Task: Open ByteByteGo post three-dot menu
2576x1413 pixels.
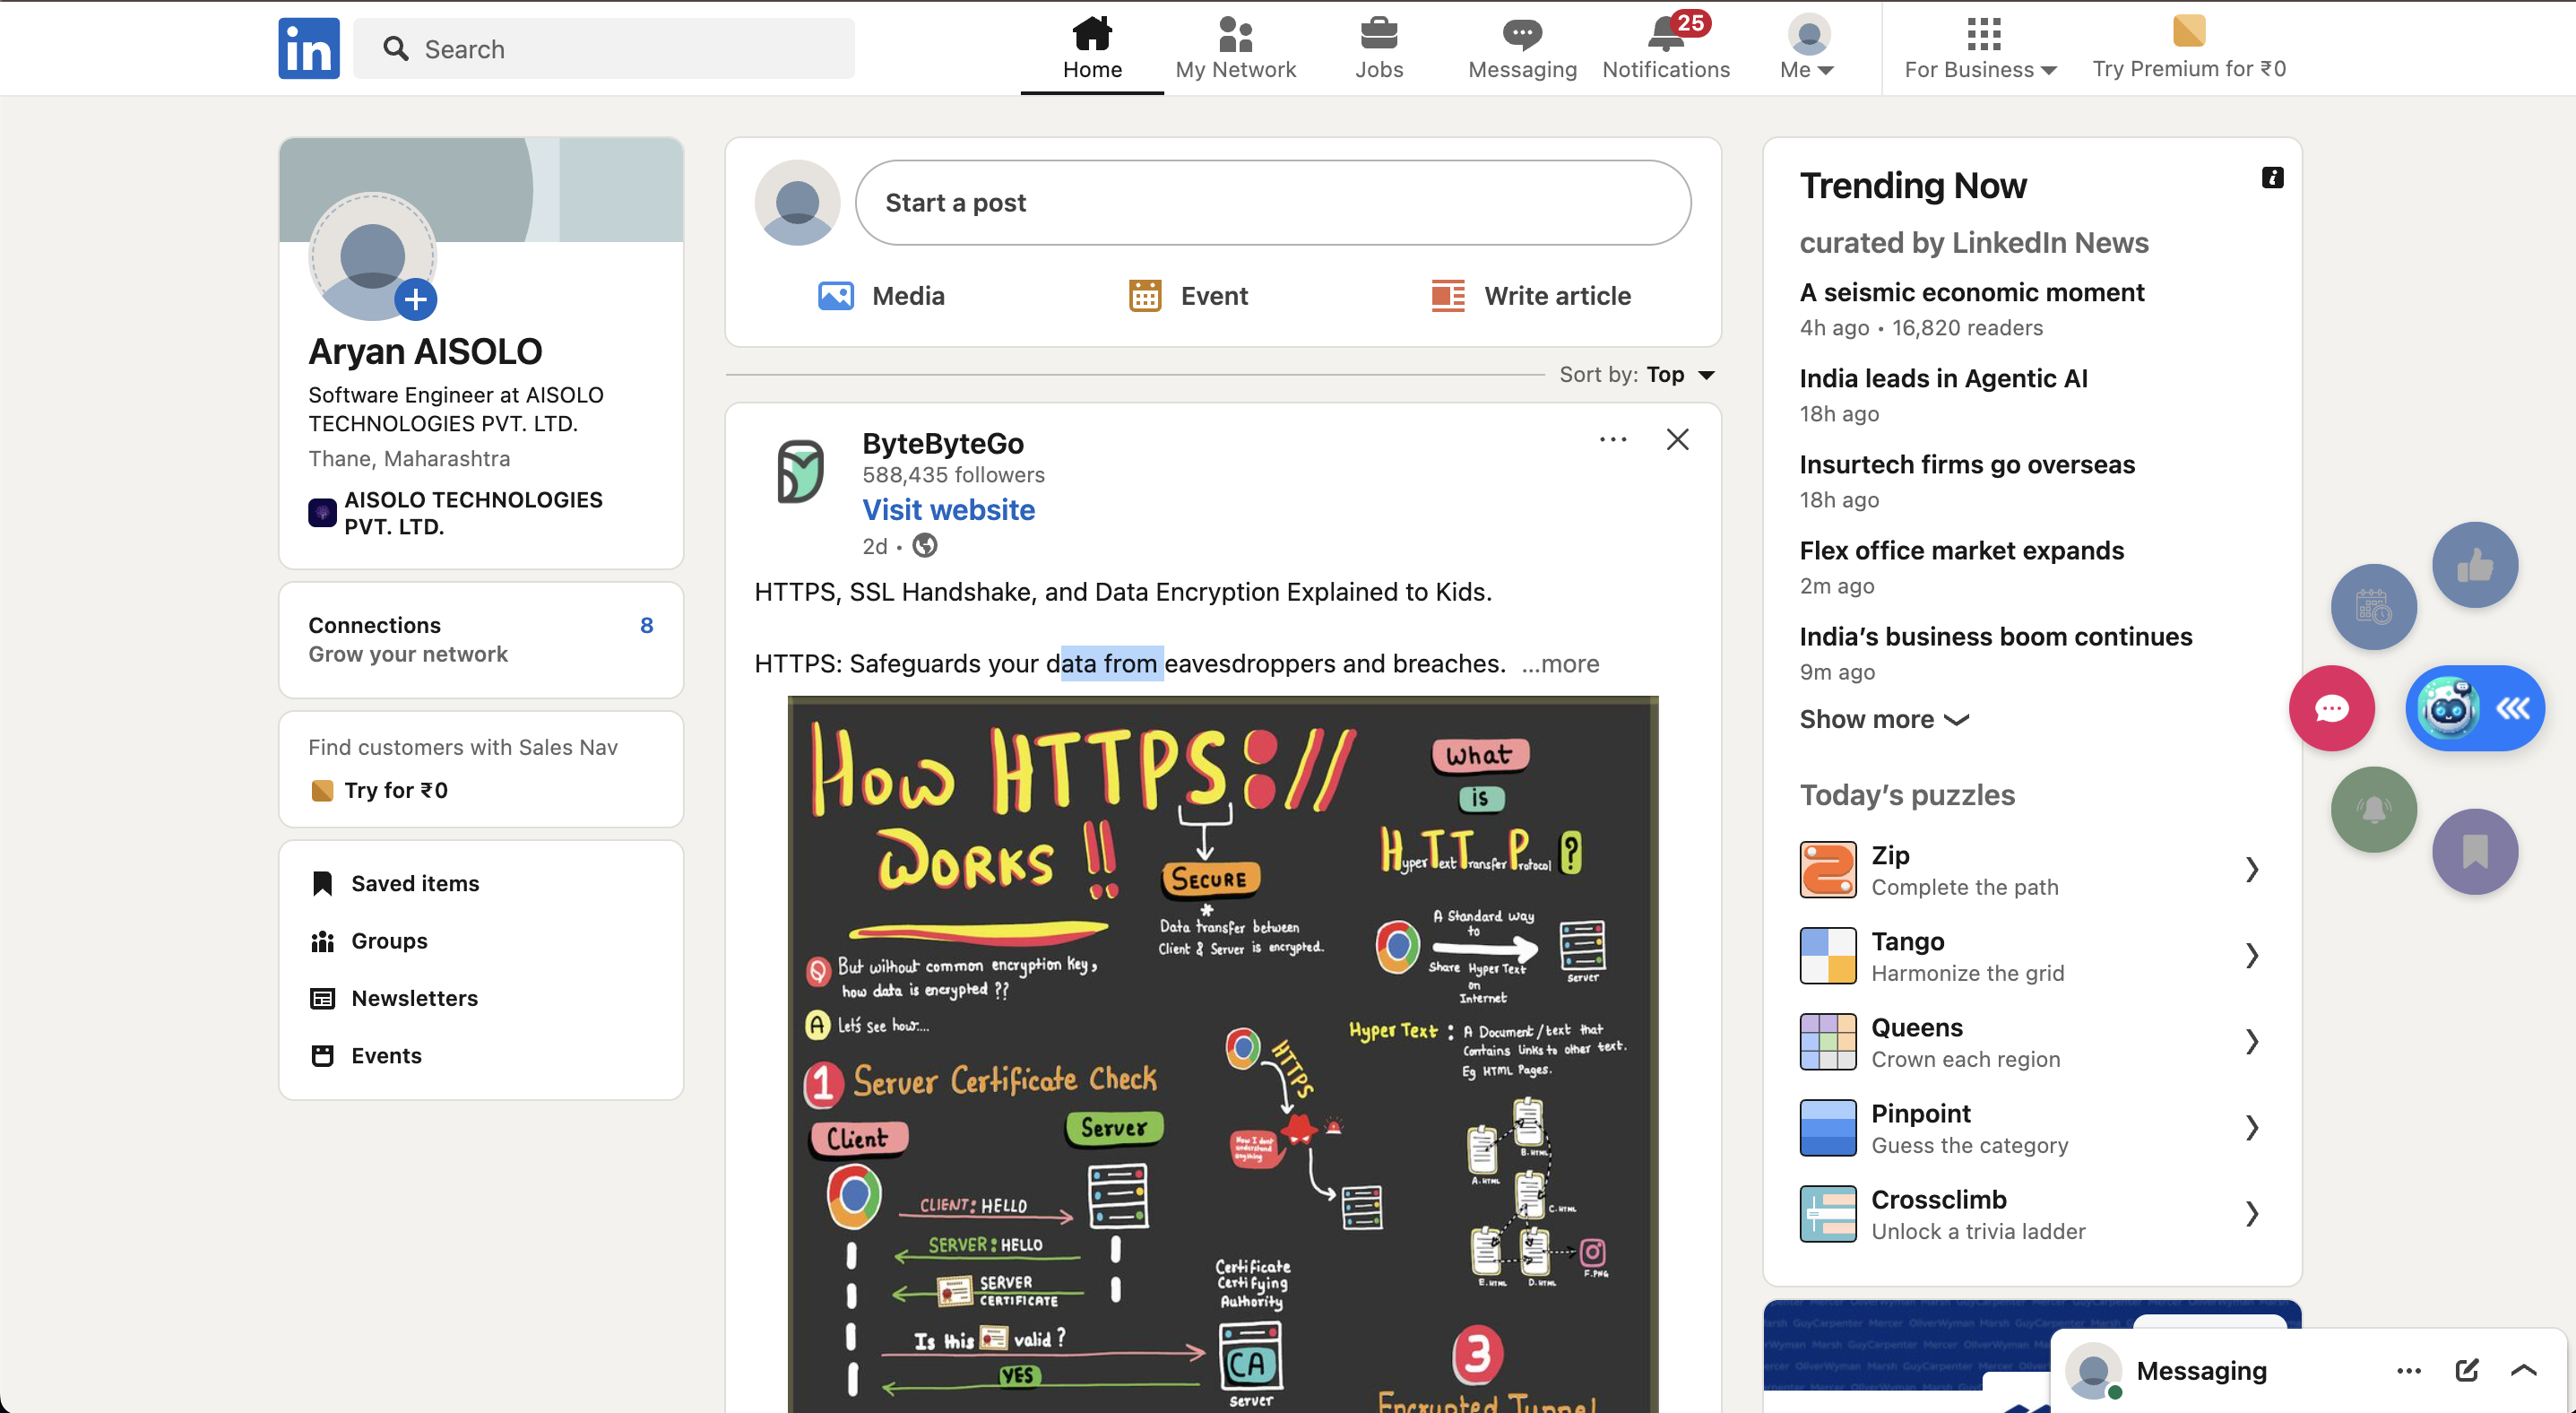Action: 1612,440
